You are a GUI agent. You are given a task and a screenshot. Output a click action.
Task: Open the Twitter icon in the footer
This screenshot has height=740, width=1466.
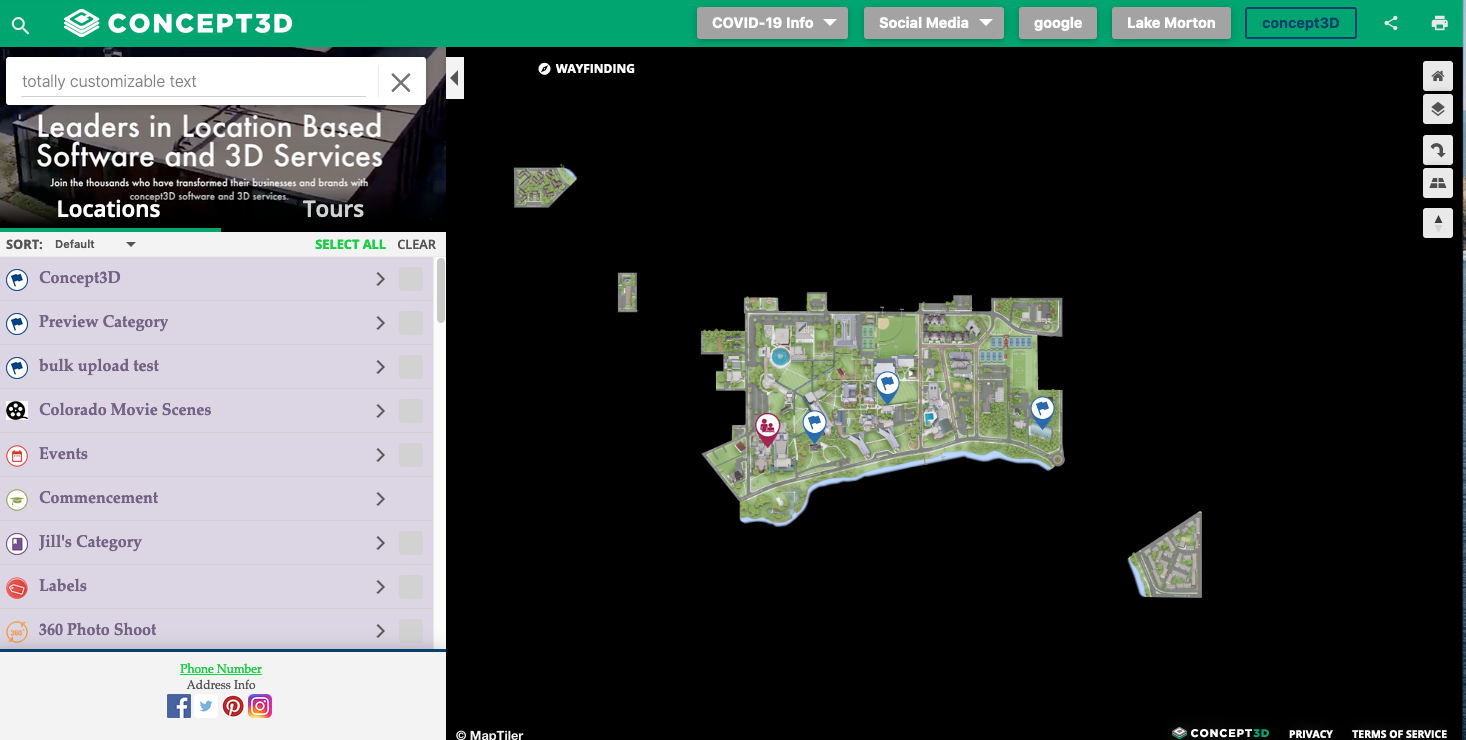click(206, 706)
